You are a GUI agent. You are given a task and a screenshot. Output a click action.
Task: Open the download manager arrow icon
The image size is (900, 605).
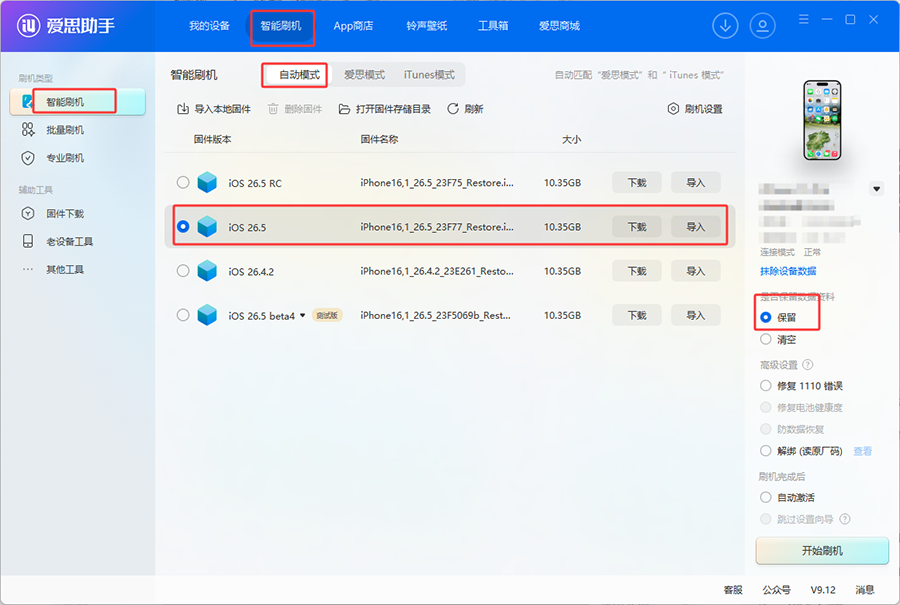pyautogui.click(x=725, y=26)
